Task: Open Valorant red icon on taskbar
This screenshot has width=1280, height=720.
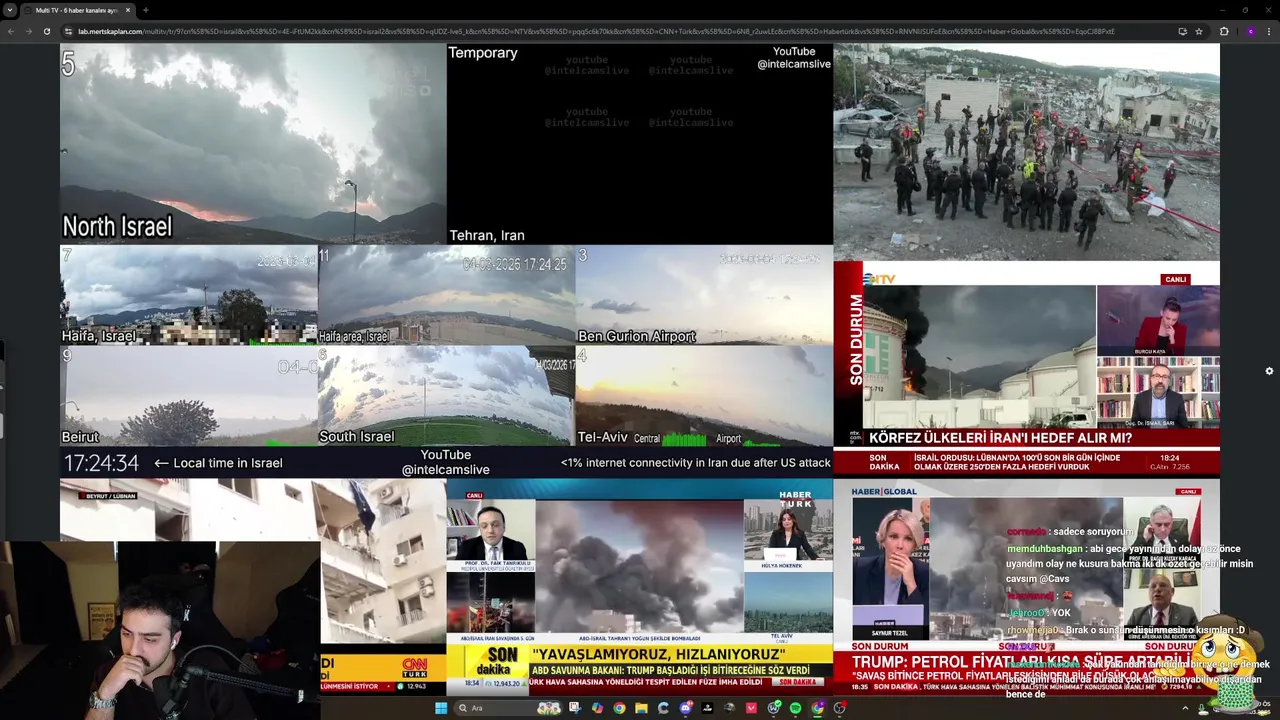Action: coord(751,708)
